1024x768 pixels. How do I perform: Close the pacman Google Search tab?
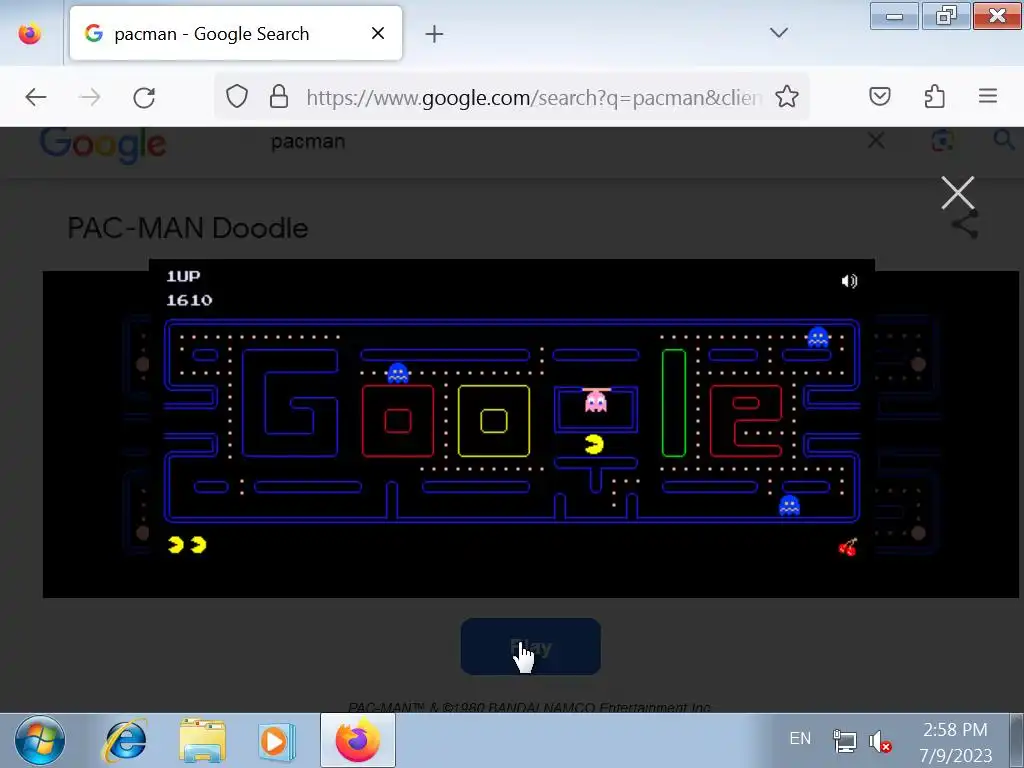tap(377, 33)
